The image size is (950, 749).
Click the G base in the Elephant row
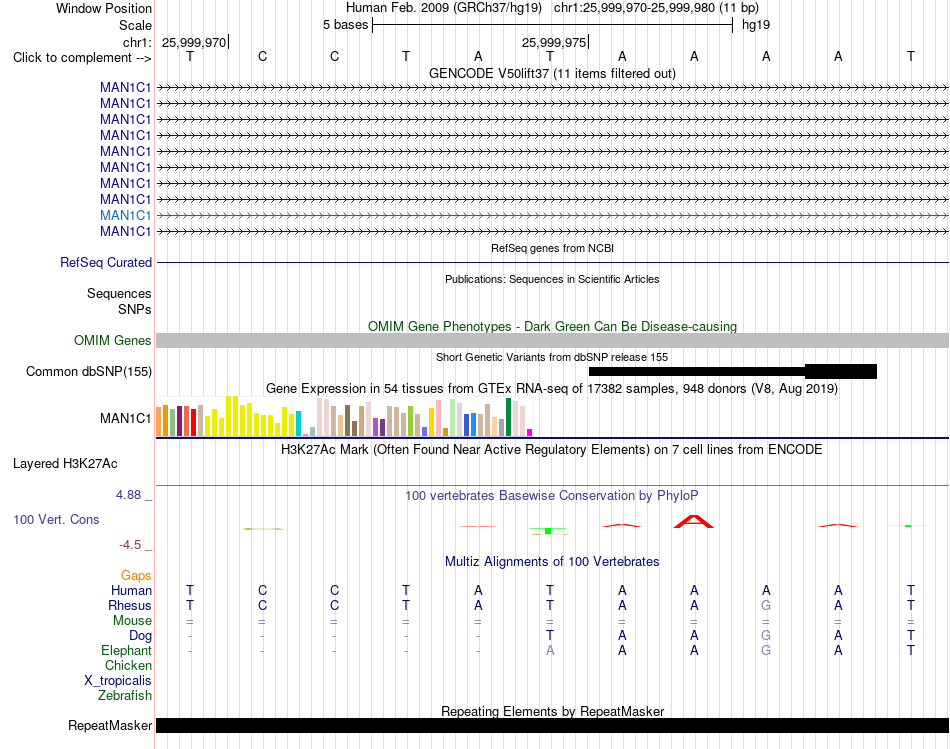point(766,650)
